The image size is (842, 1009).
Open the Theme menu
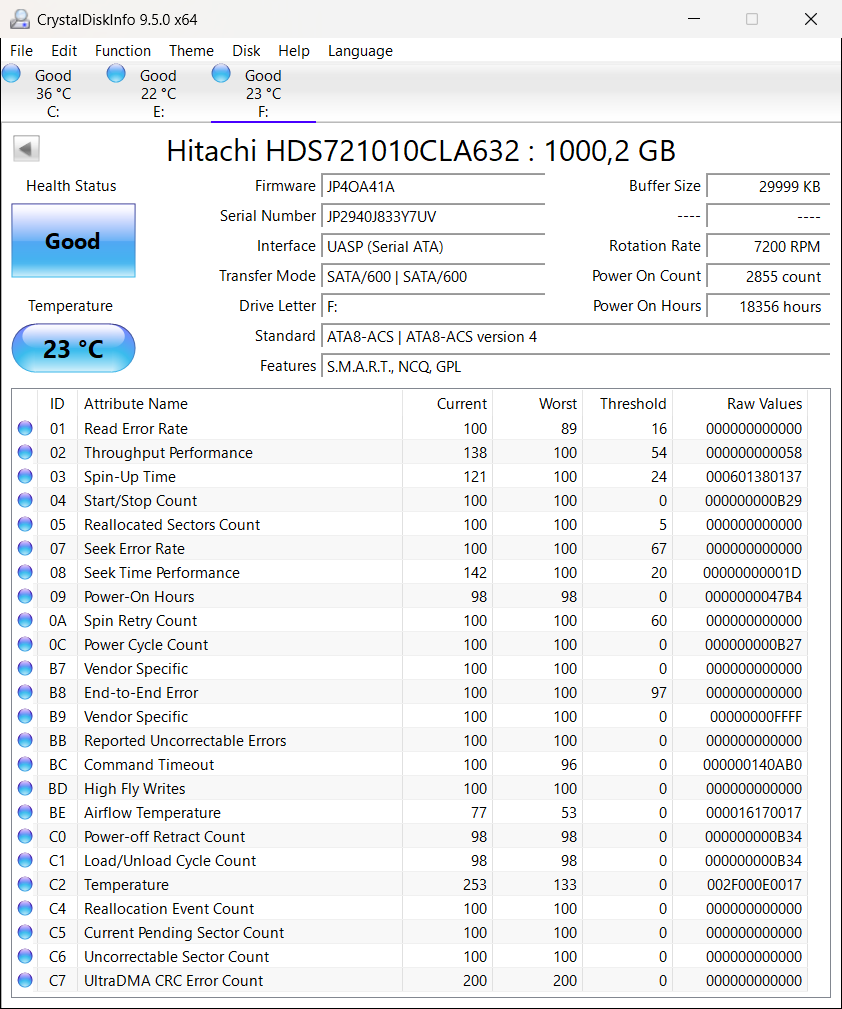(x=191, y=50)
